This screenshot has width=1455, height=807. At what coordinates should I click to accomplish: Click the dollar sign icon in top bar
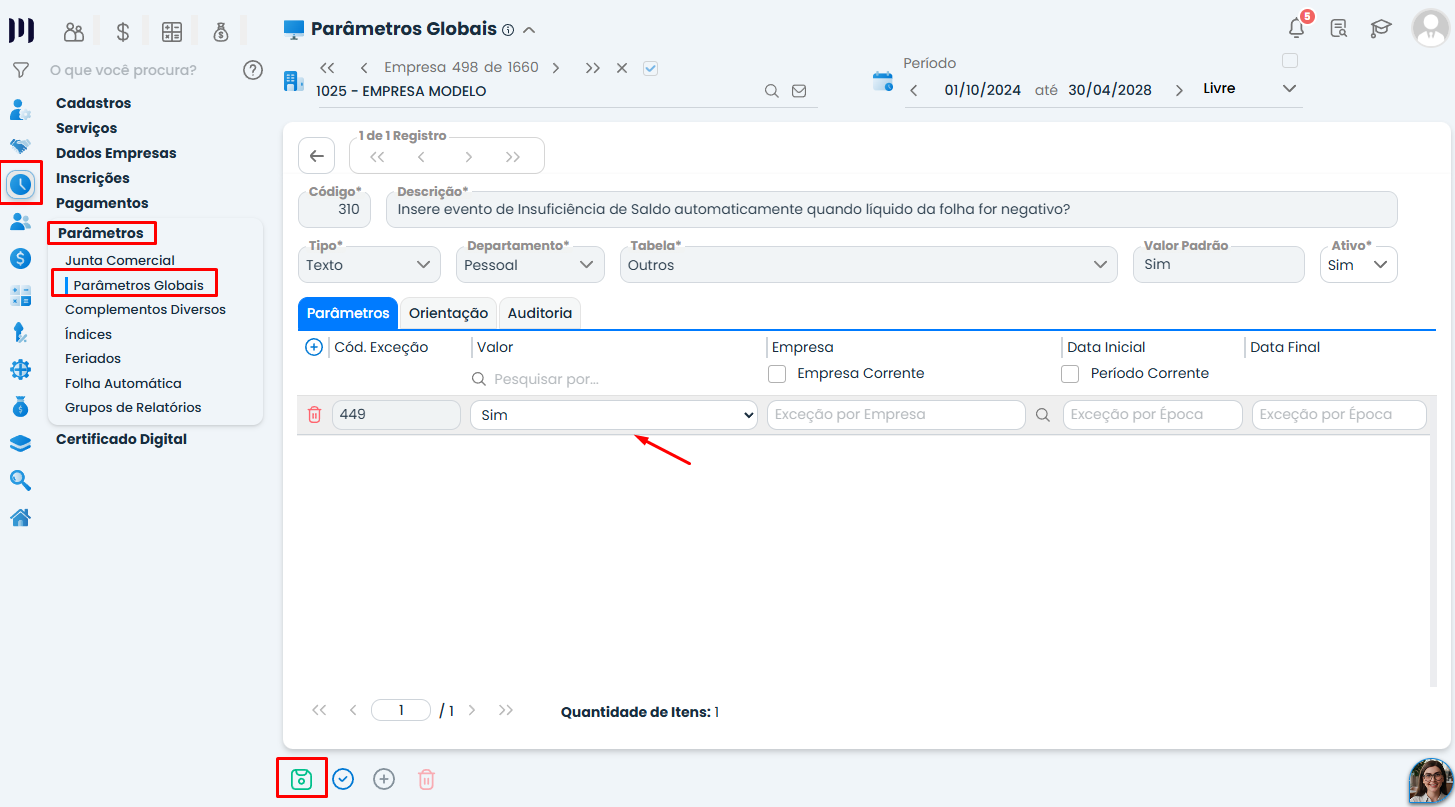click(123, 32)
